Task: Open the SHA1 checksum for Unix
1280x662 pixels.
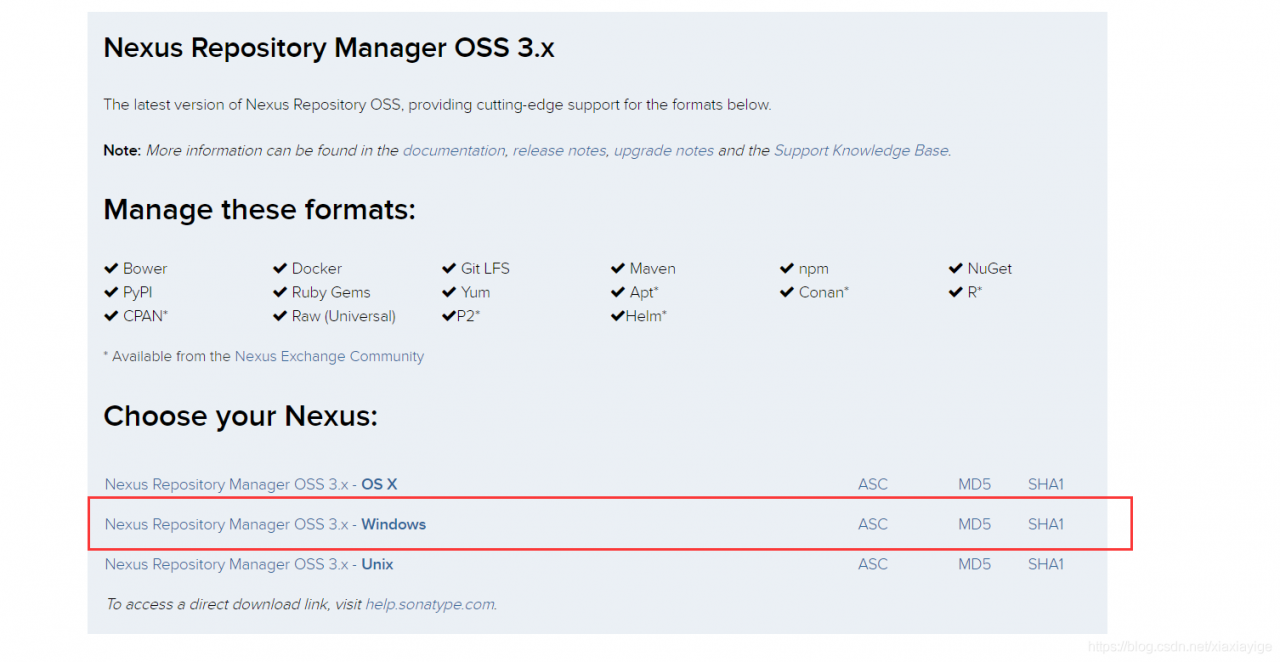Action: [1046, 564]
